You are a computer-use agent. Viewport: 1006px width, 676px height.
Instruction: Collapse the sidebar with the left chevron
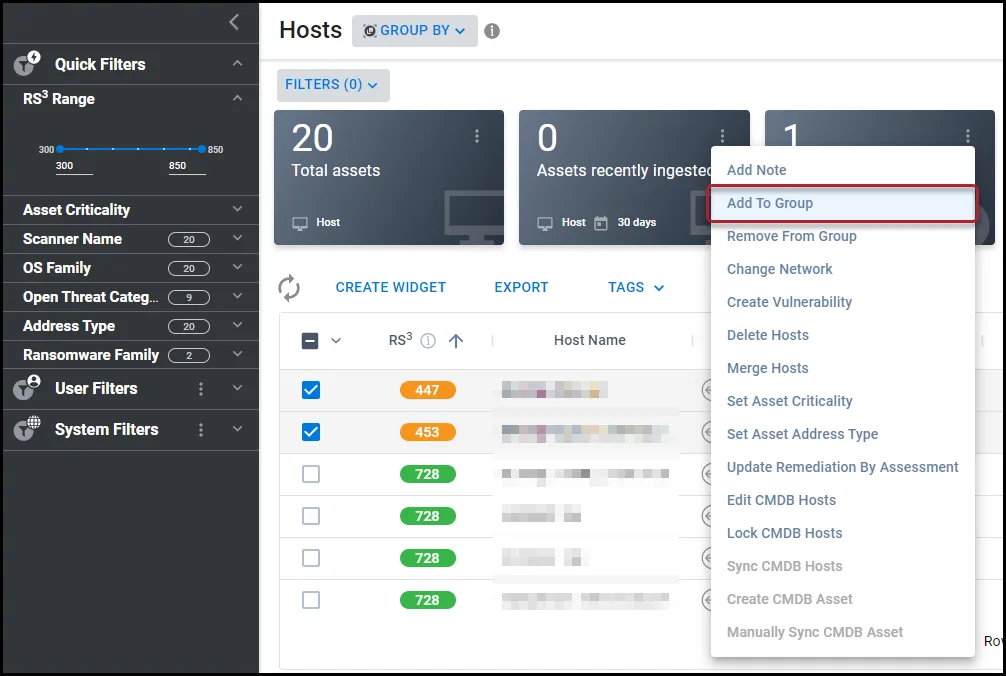point(234,22)
